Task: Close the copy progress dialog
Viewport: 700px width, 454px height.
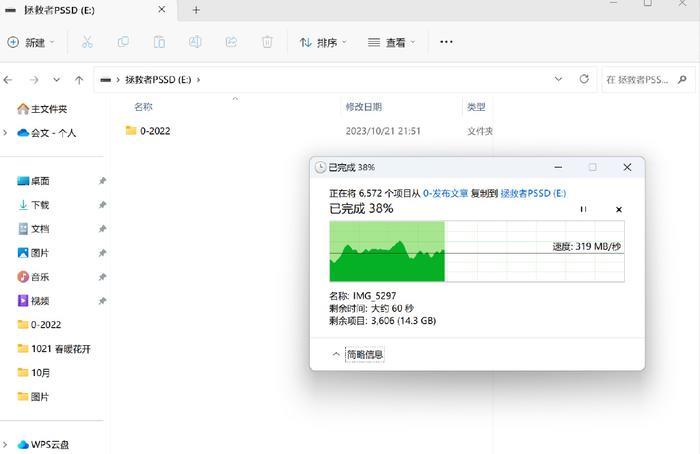Action: pos(627,167)
